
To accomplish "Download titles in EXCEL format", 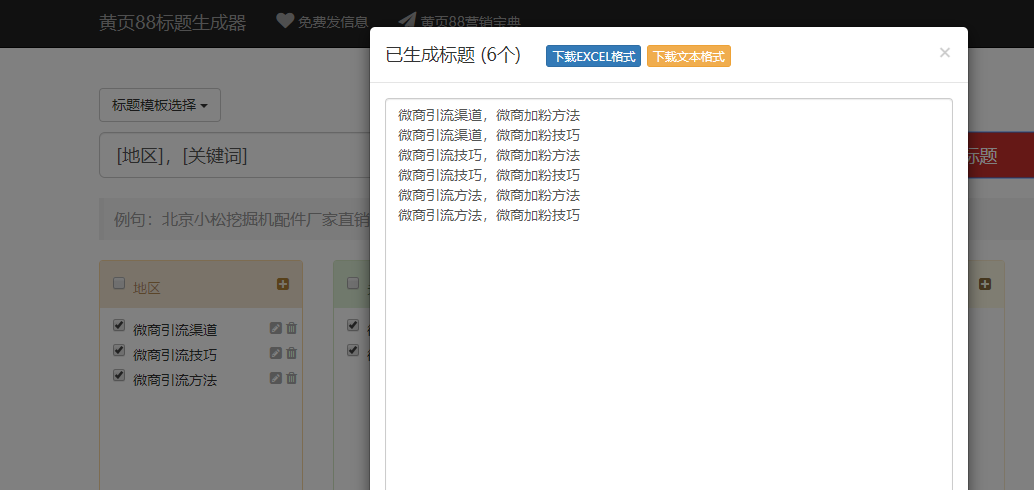I will [593, 56].
